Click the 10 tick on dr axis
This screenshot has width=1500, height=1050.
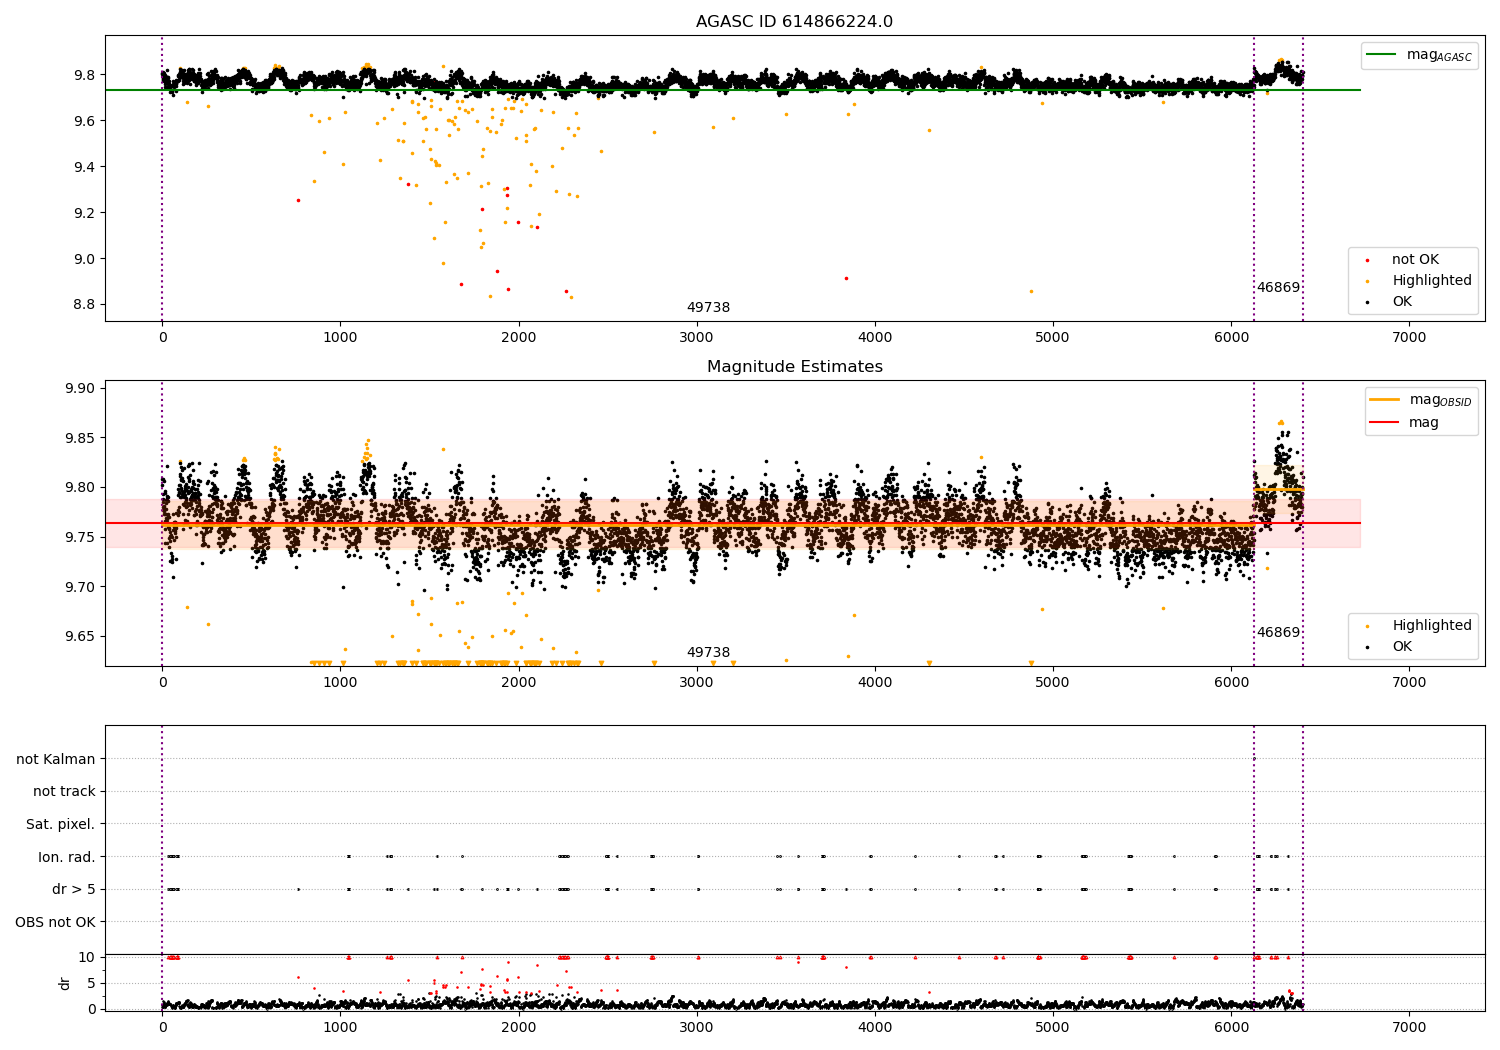coord(87,957)
